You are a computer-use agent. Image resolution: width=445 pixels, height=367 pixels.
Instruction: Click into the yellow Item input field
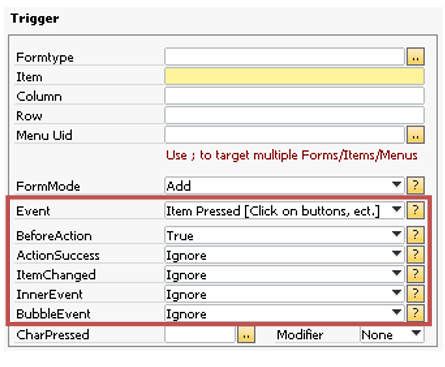pyautogui.click(x=294, y=76)
